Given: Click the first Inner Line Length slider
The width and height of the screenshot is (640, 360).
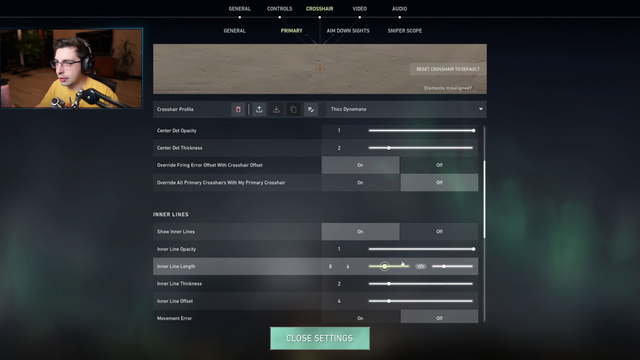Looking at the screenshot, I should 389,267.
